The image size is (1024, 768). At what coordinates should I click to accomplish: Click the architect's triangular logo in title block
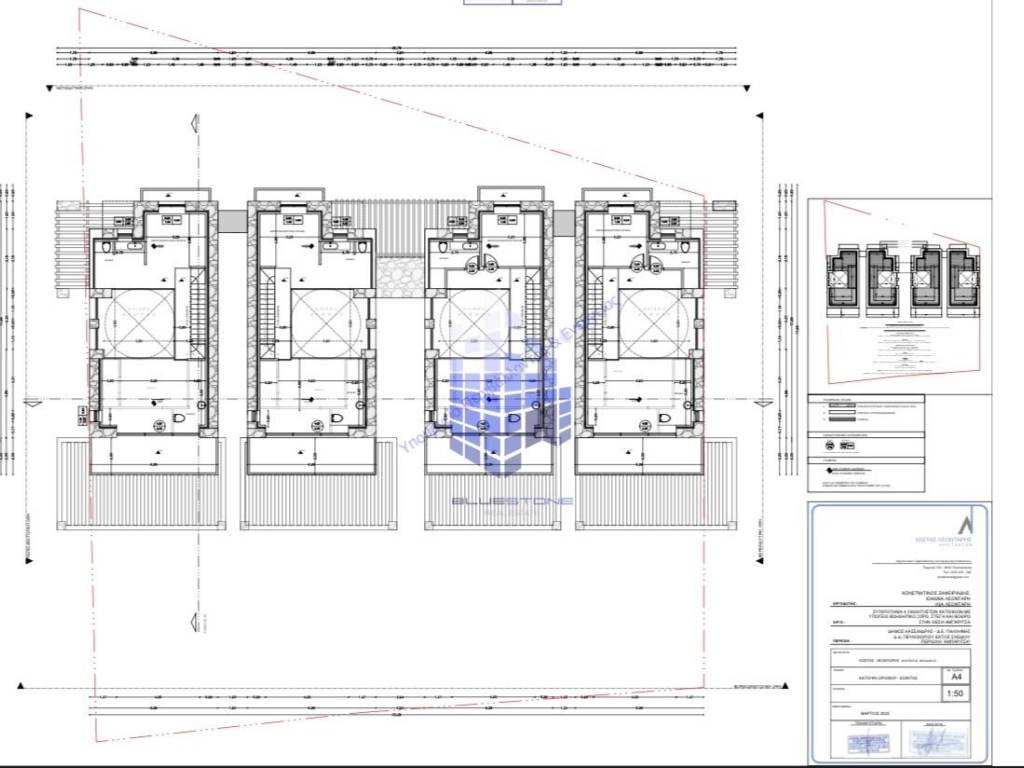tap(964, 524)
